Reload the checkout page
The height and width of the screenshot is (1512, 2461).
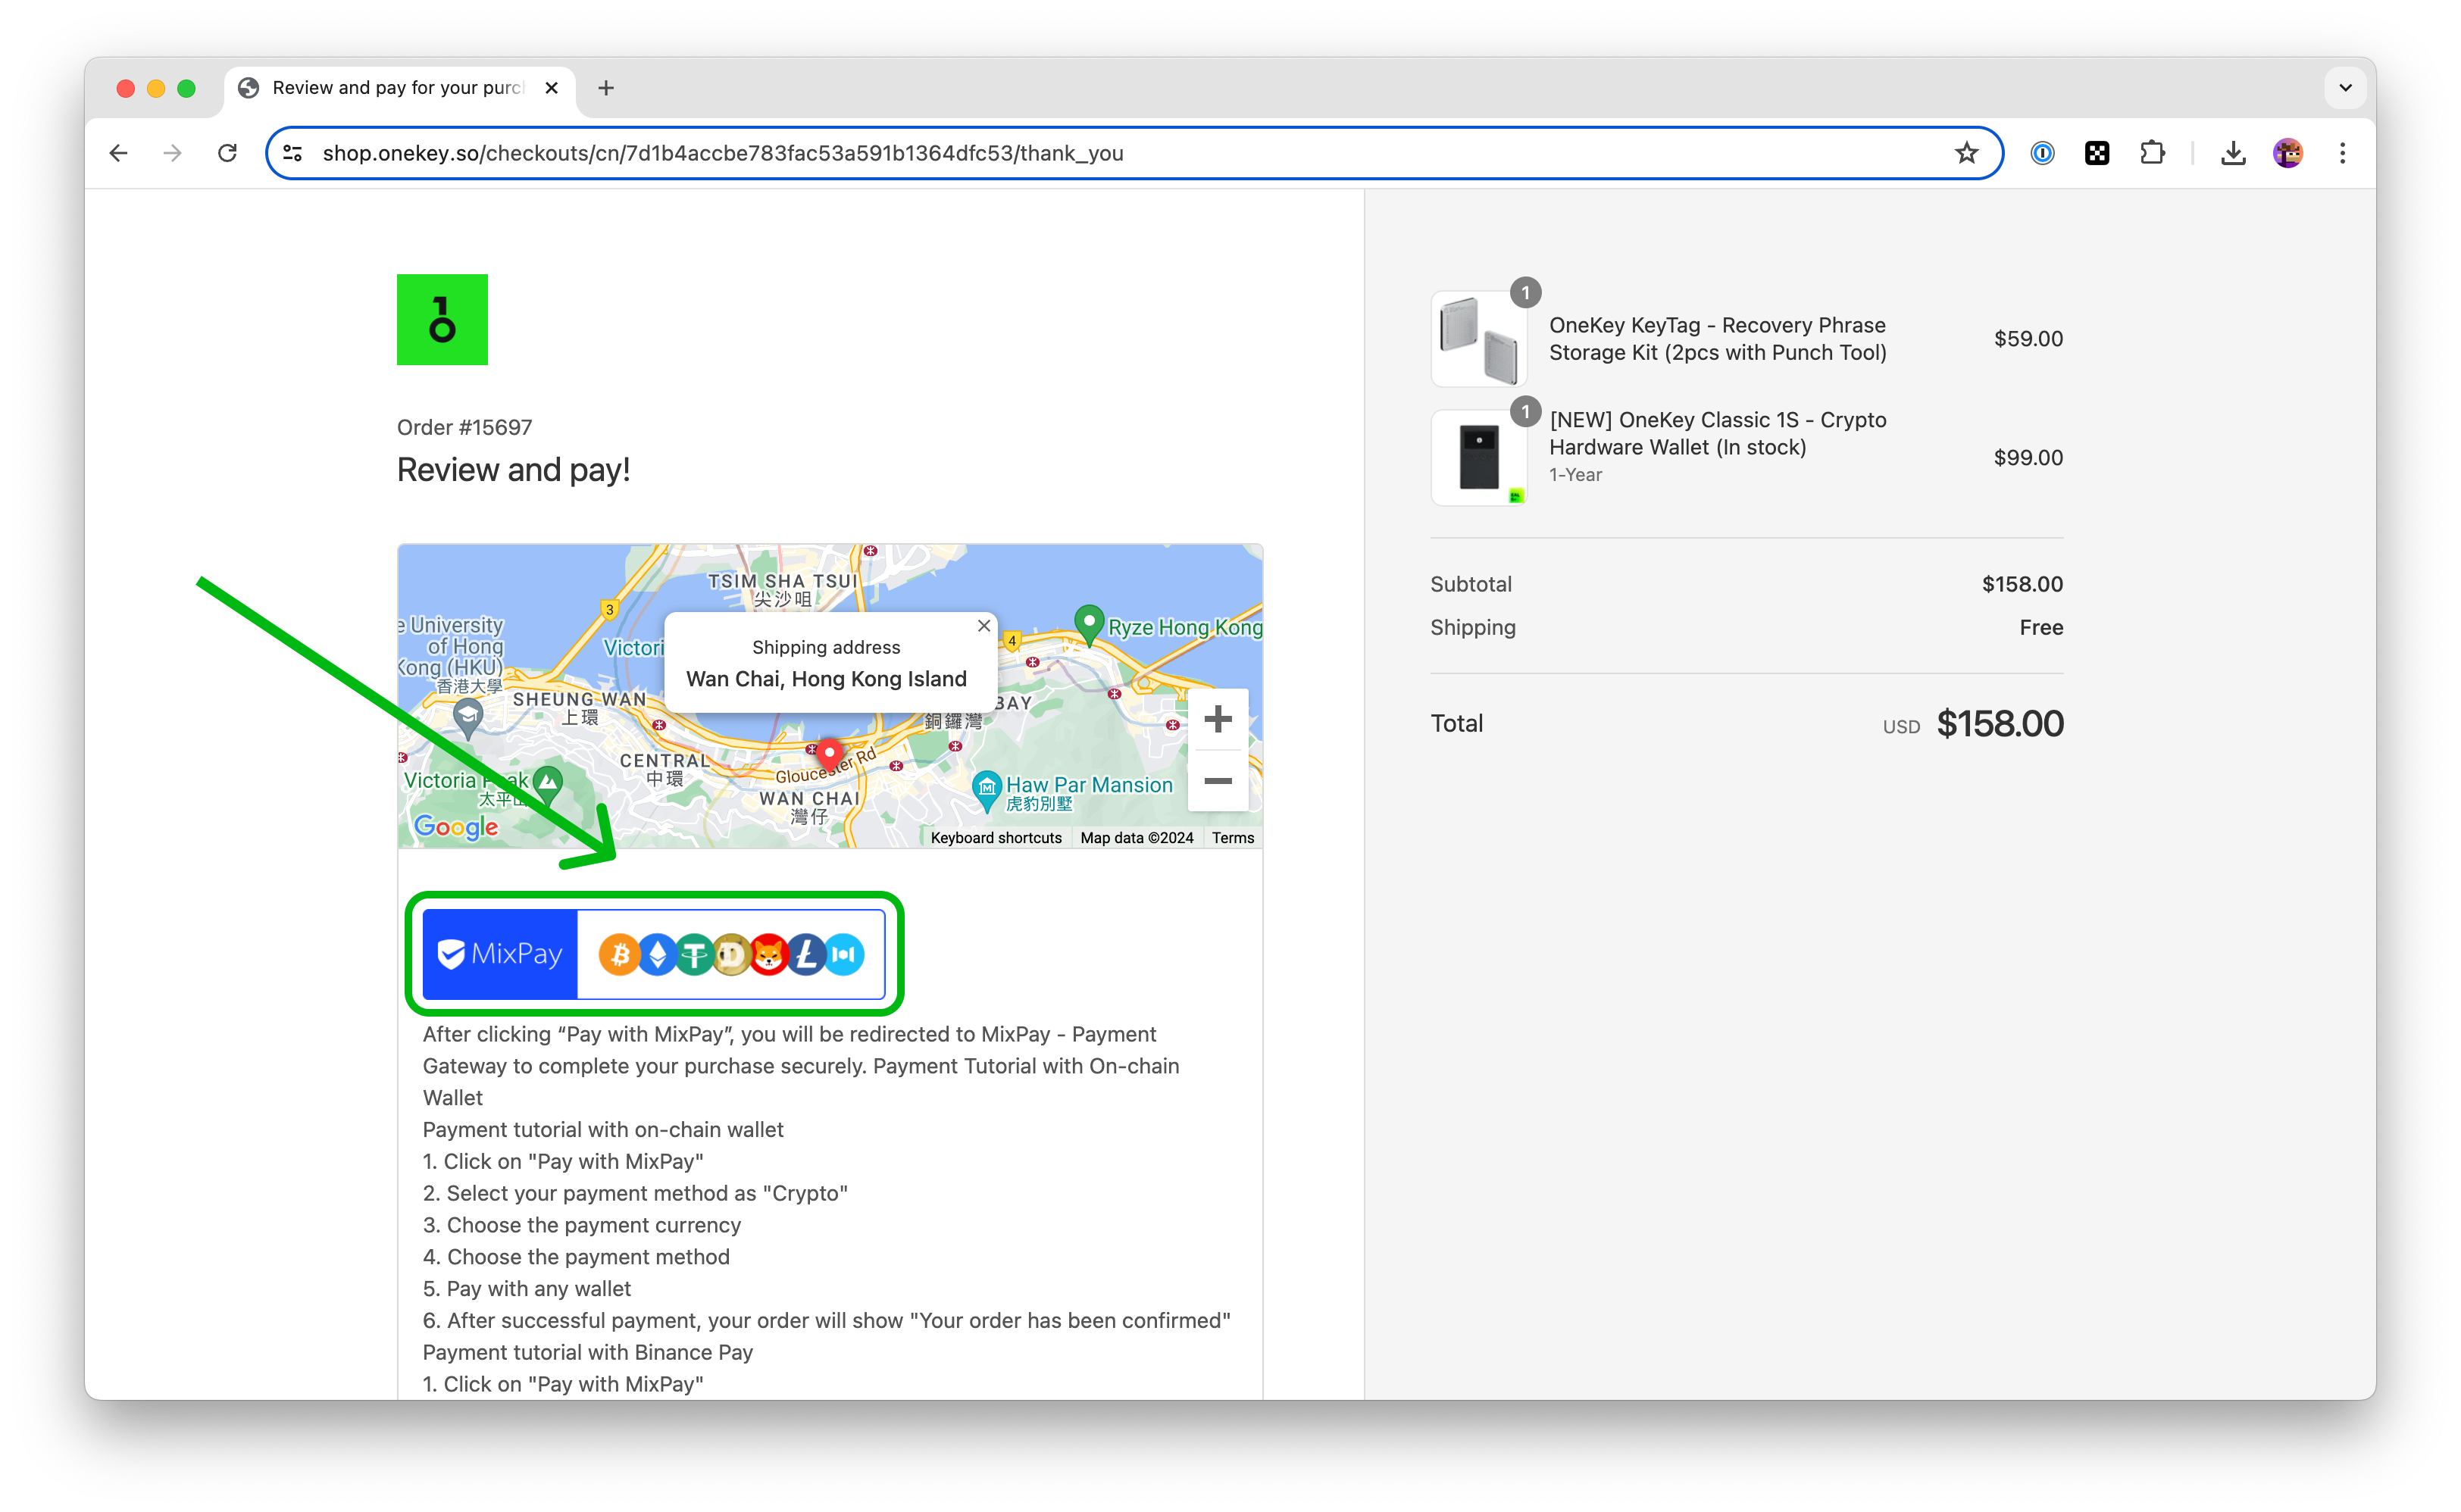(227, 153)
